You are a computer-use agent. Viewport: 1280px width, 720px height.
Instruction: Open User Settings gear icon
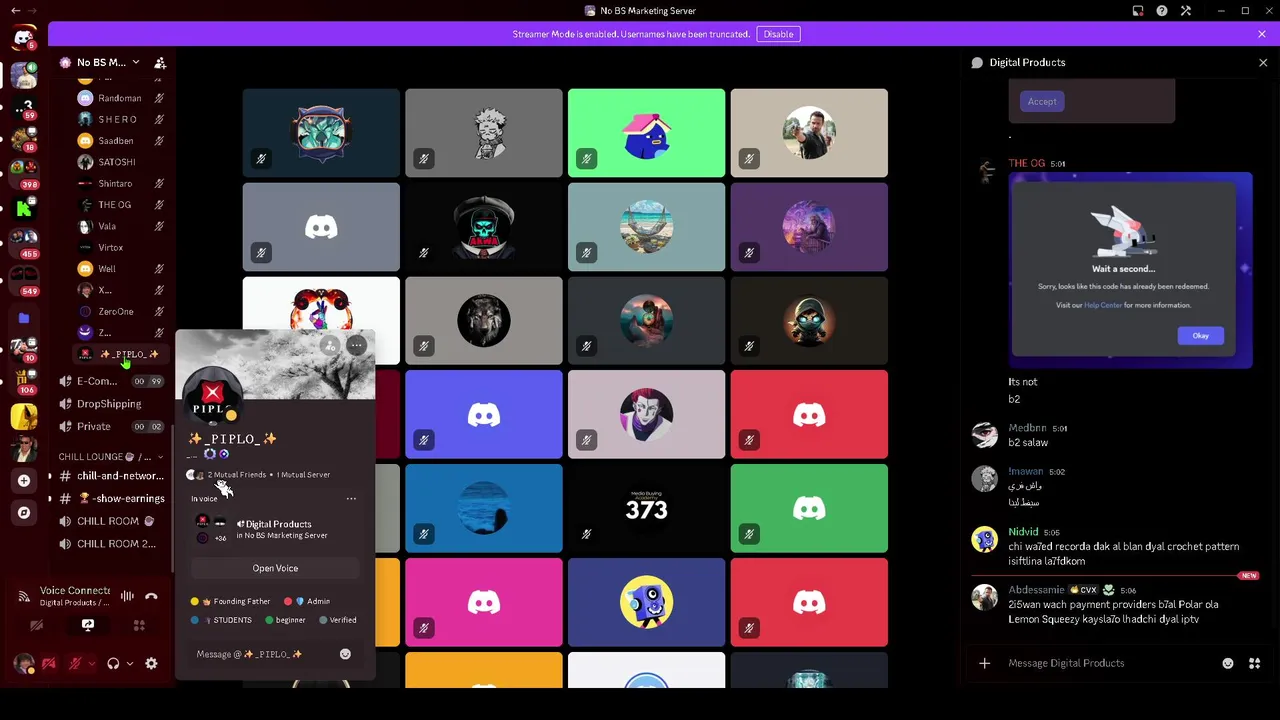(151, 663)
